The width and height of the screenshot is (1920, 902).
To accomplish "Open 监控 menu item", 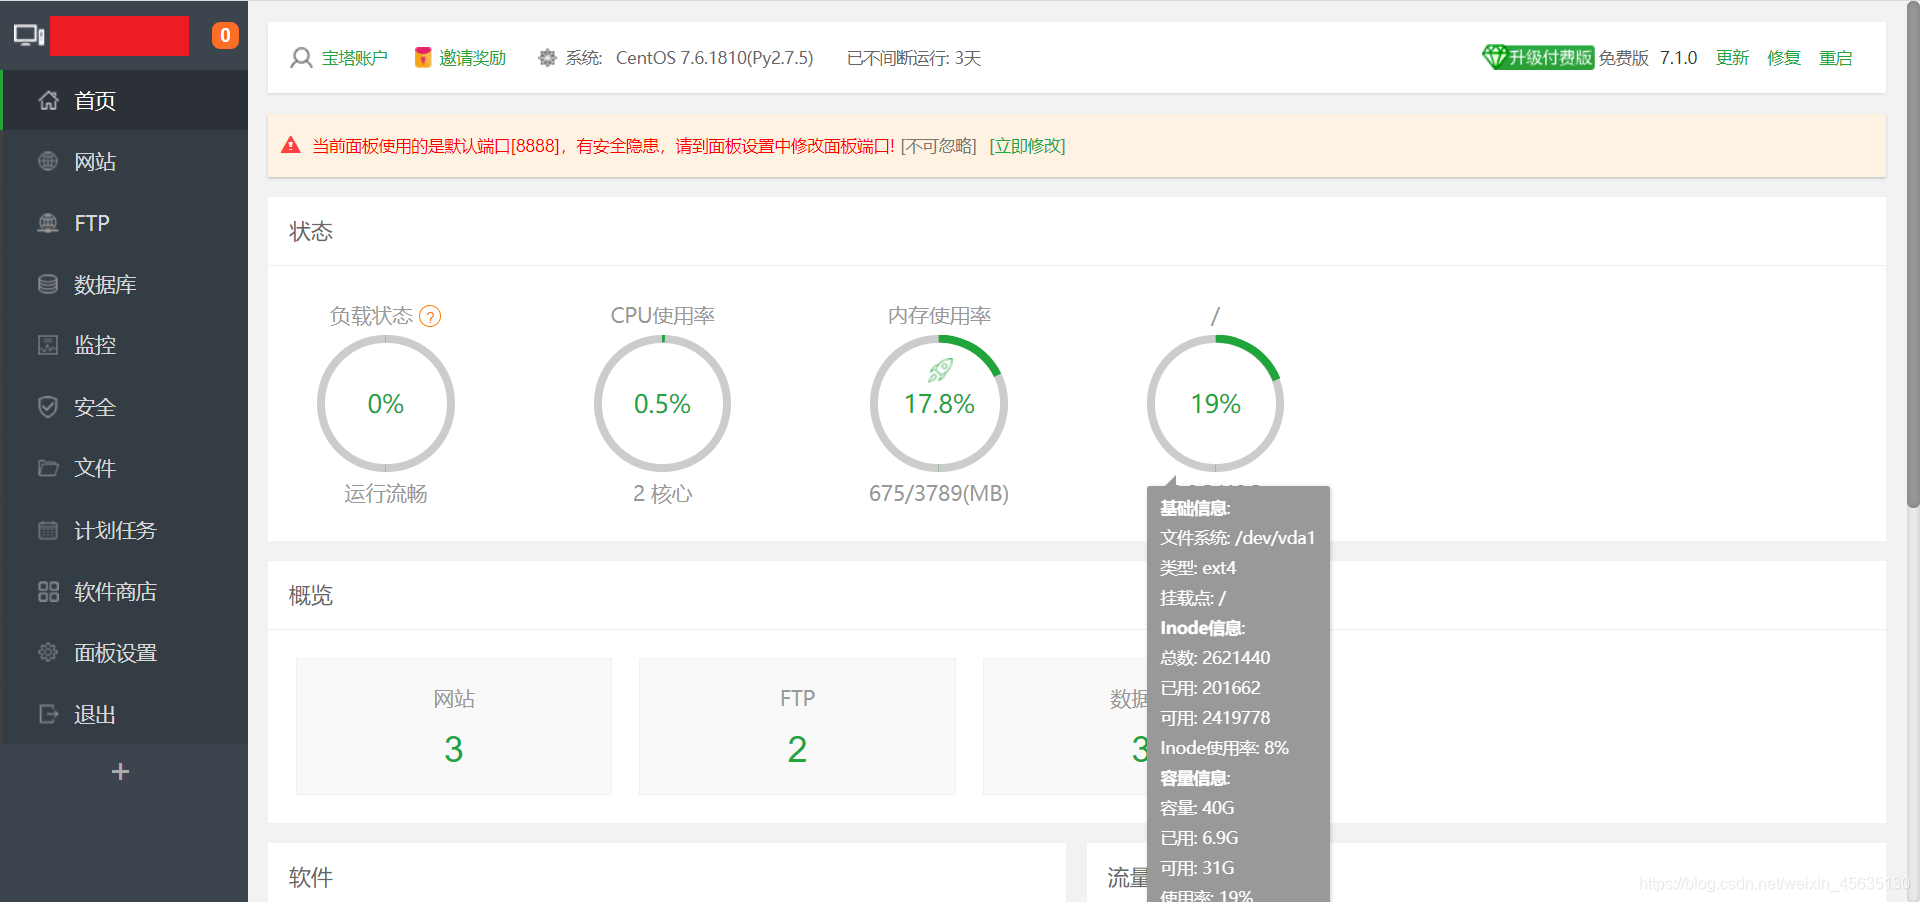I will coord(124,345).
